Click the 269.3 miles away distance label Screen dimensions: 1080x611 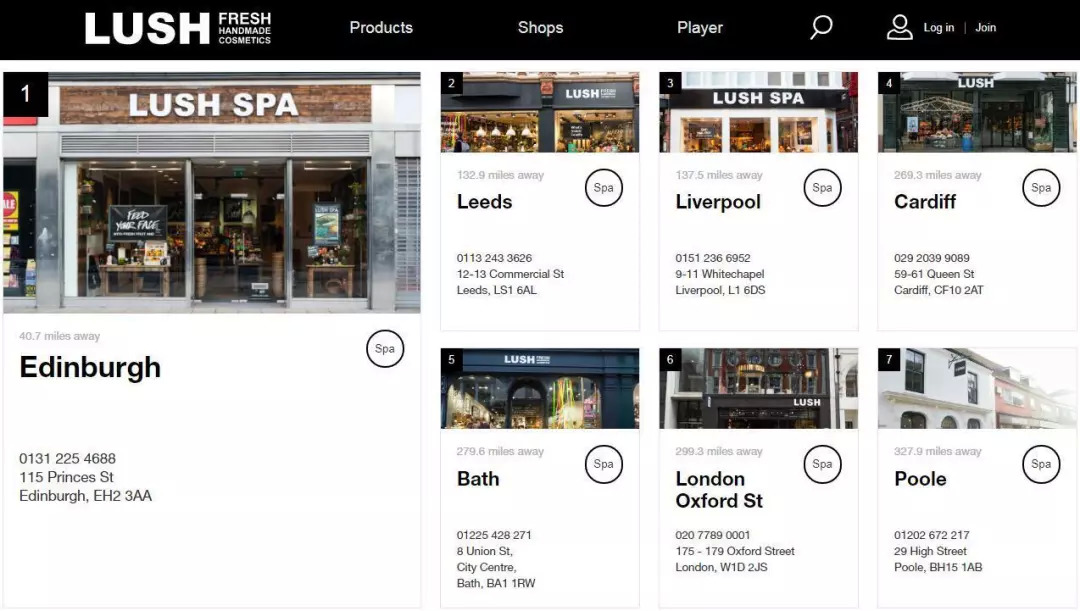(938, 175)
